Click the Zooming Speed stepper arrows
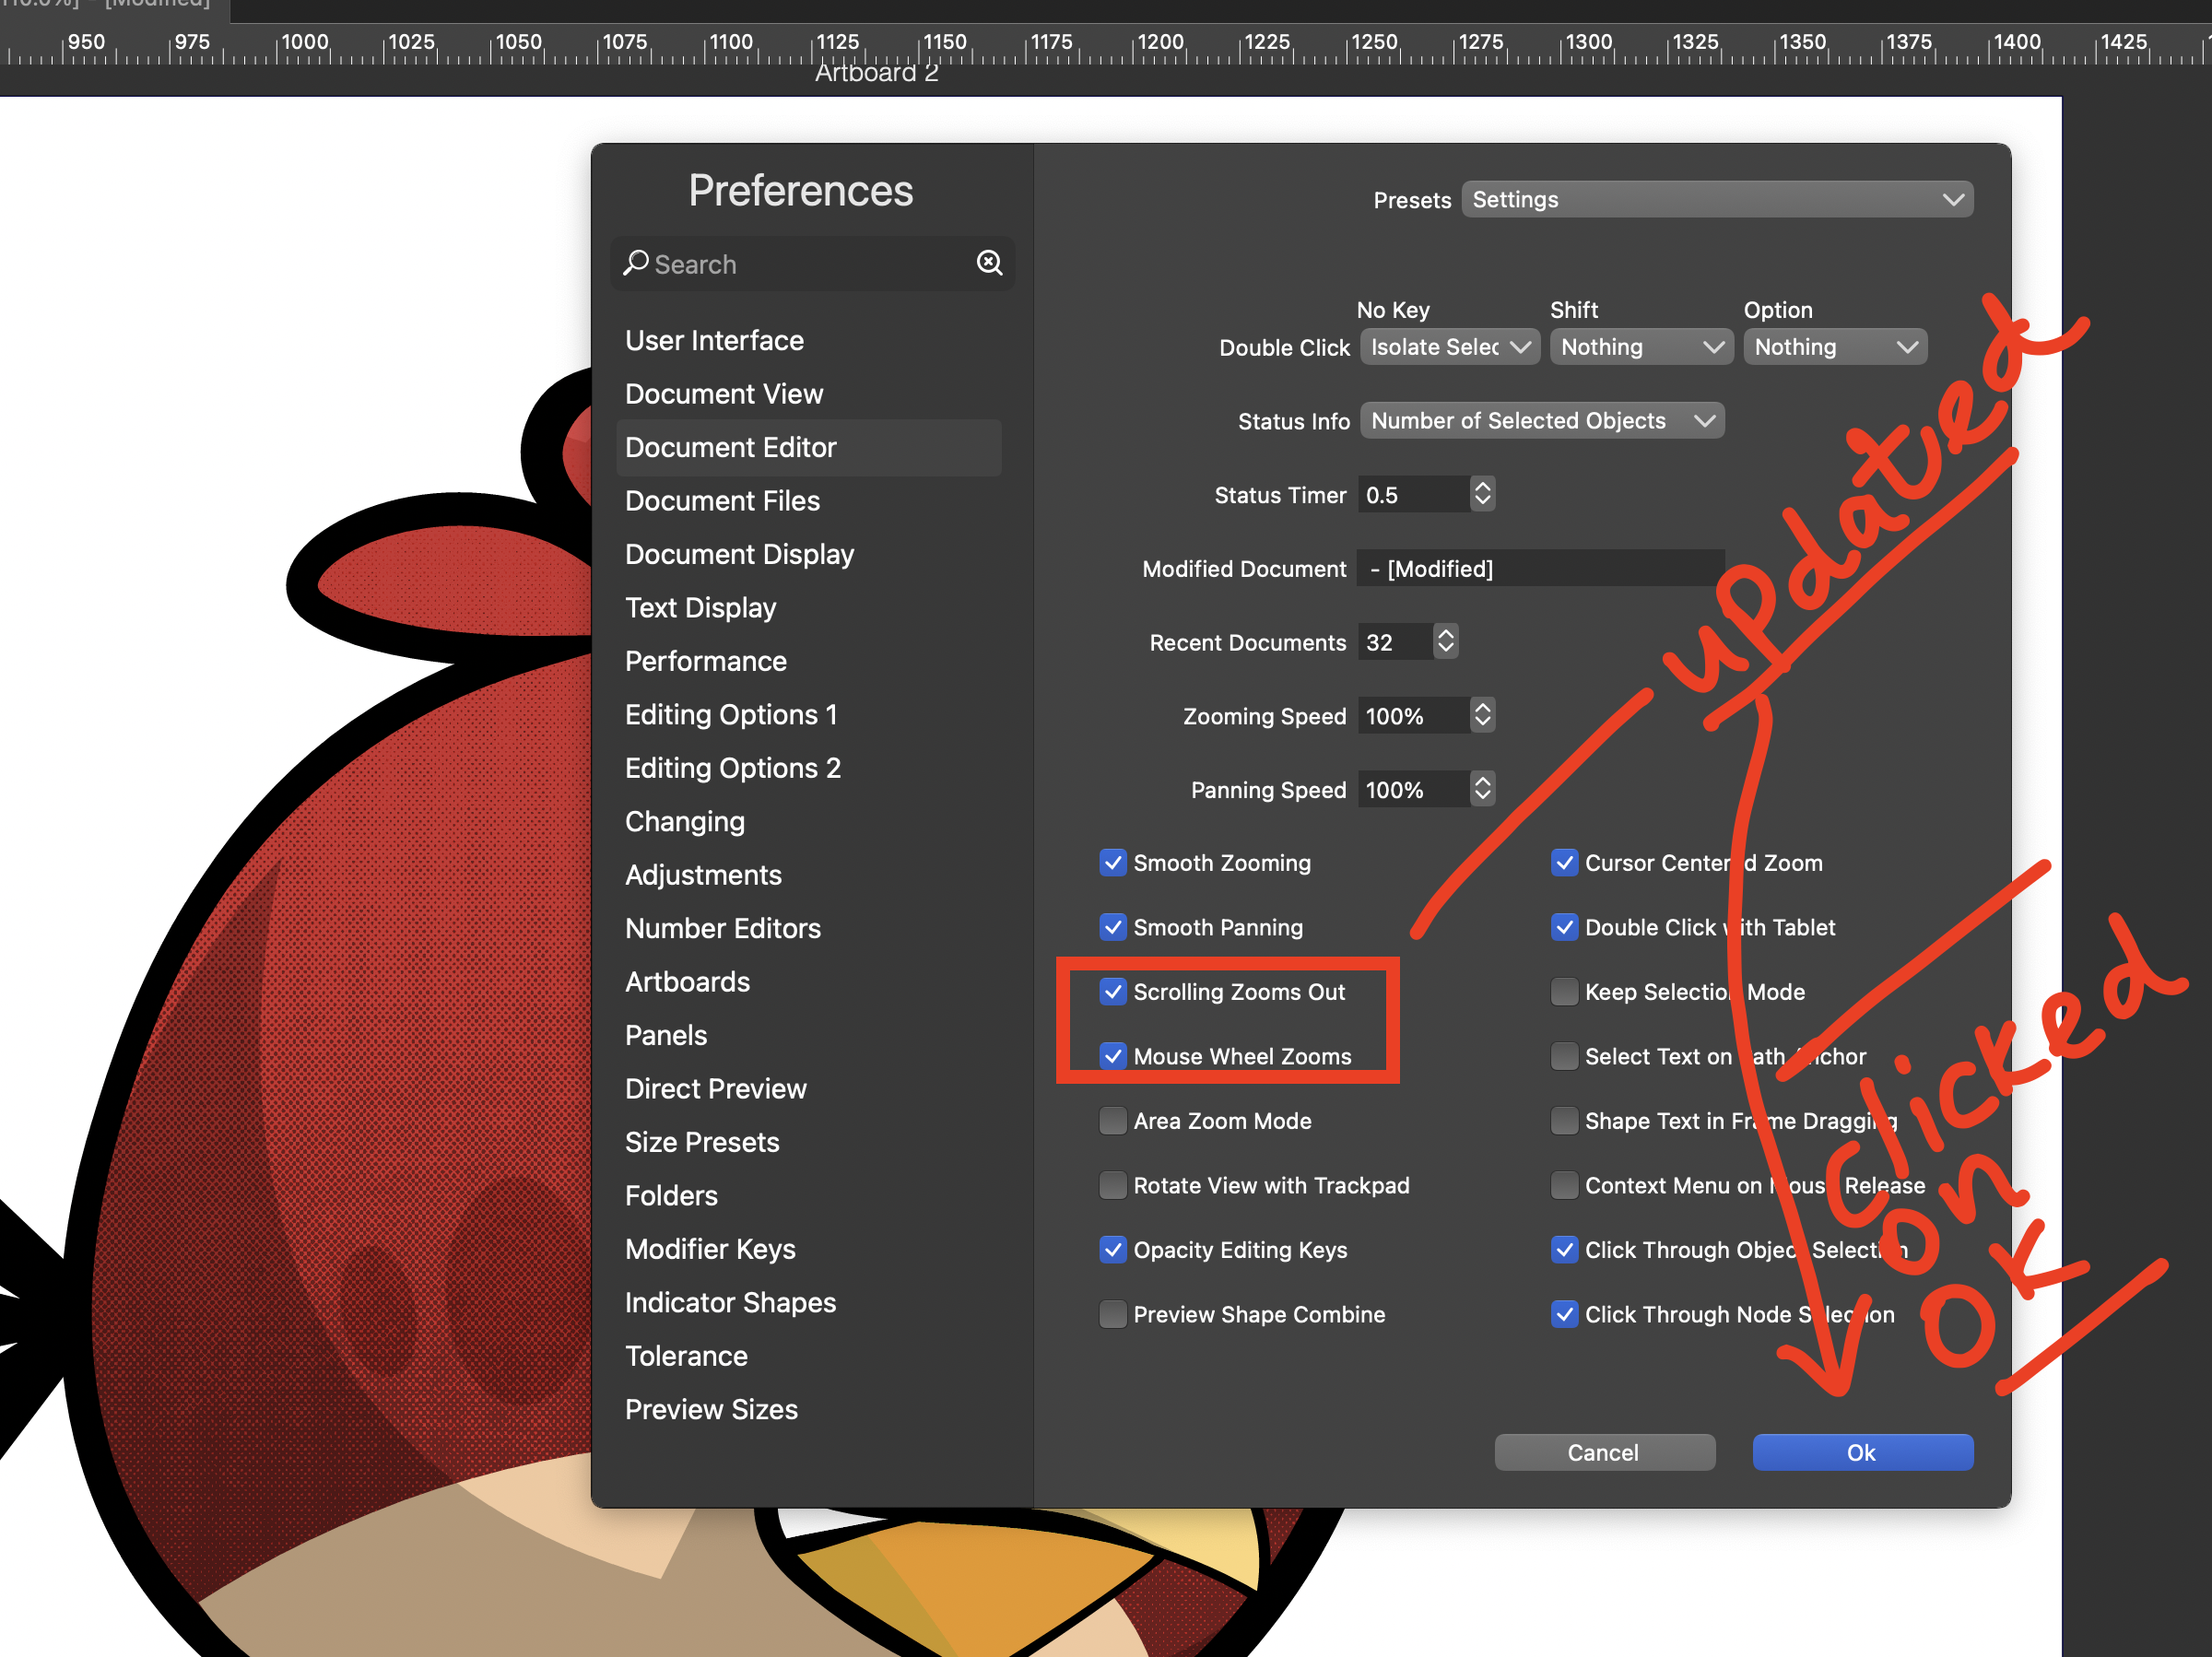Viewport: 2212px width, 1657px height. coord(1482,715)
